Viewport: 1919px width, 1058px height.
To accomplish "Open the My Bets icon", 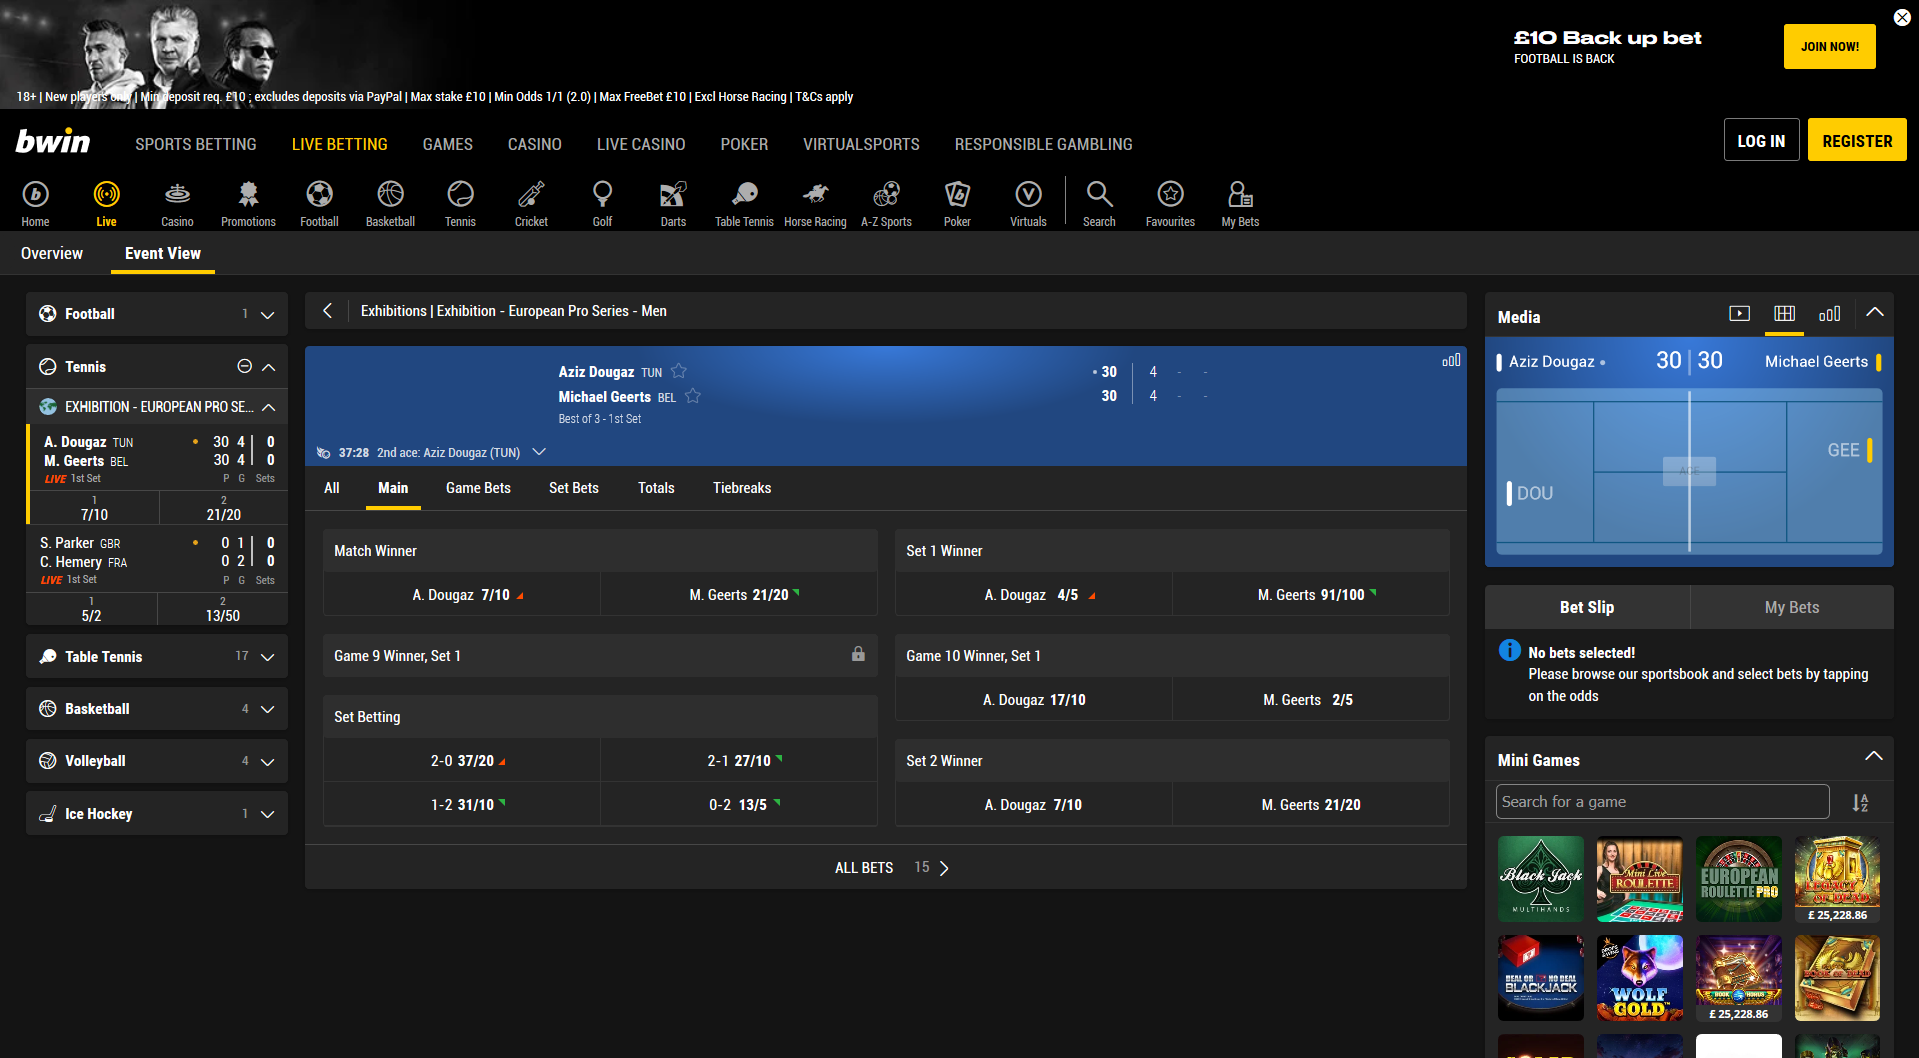I will [x=1240, y=203].
